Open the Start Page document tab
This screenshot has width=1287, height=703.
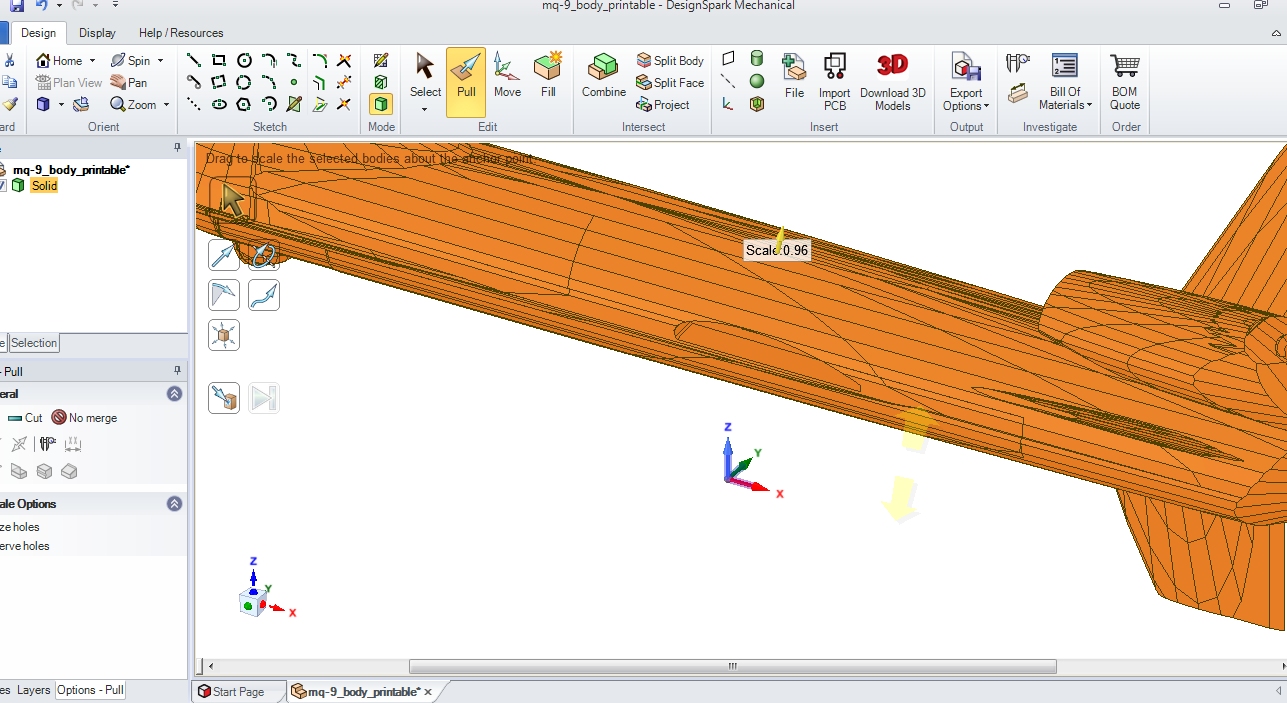(x=231, y=692)
